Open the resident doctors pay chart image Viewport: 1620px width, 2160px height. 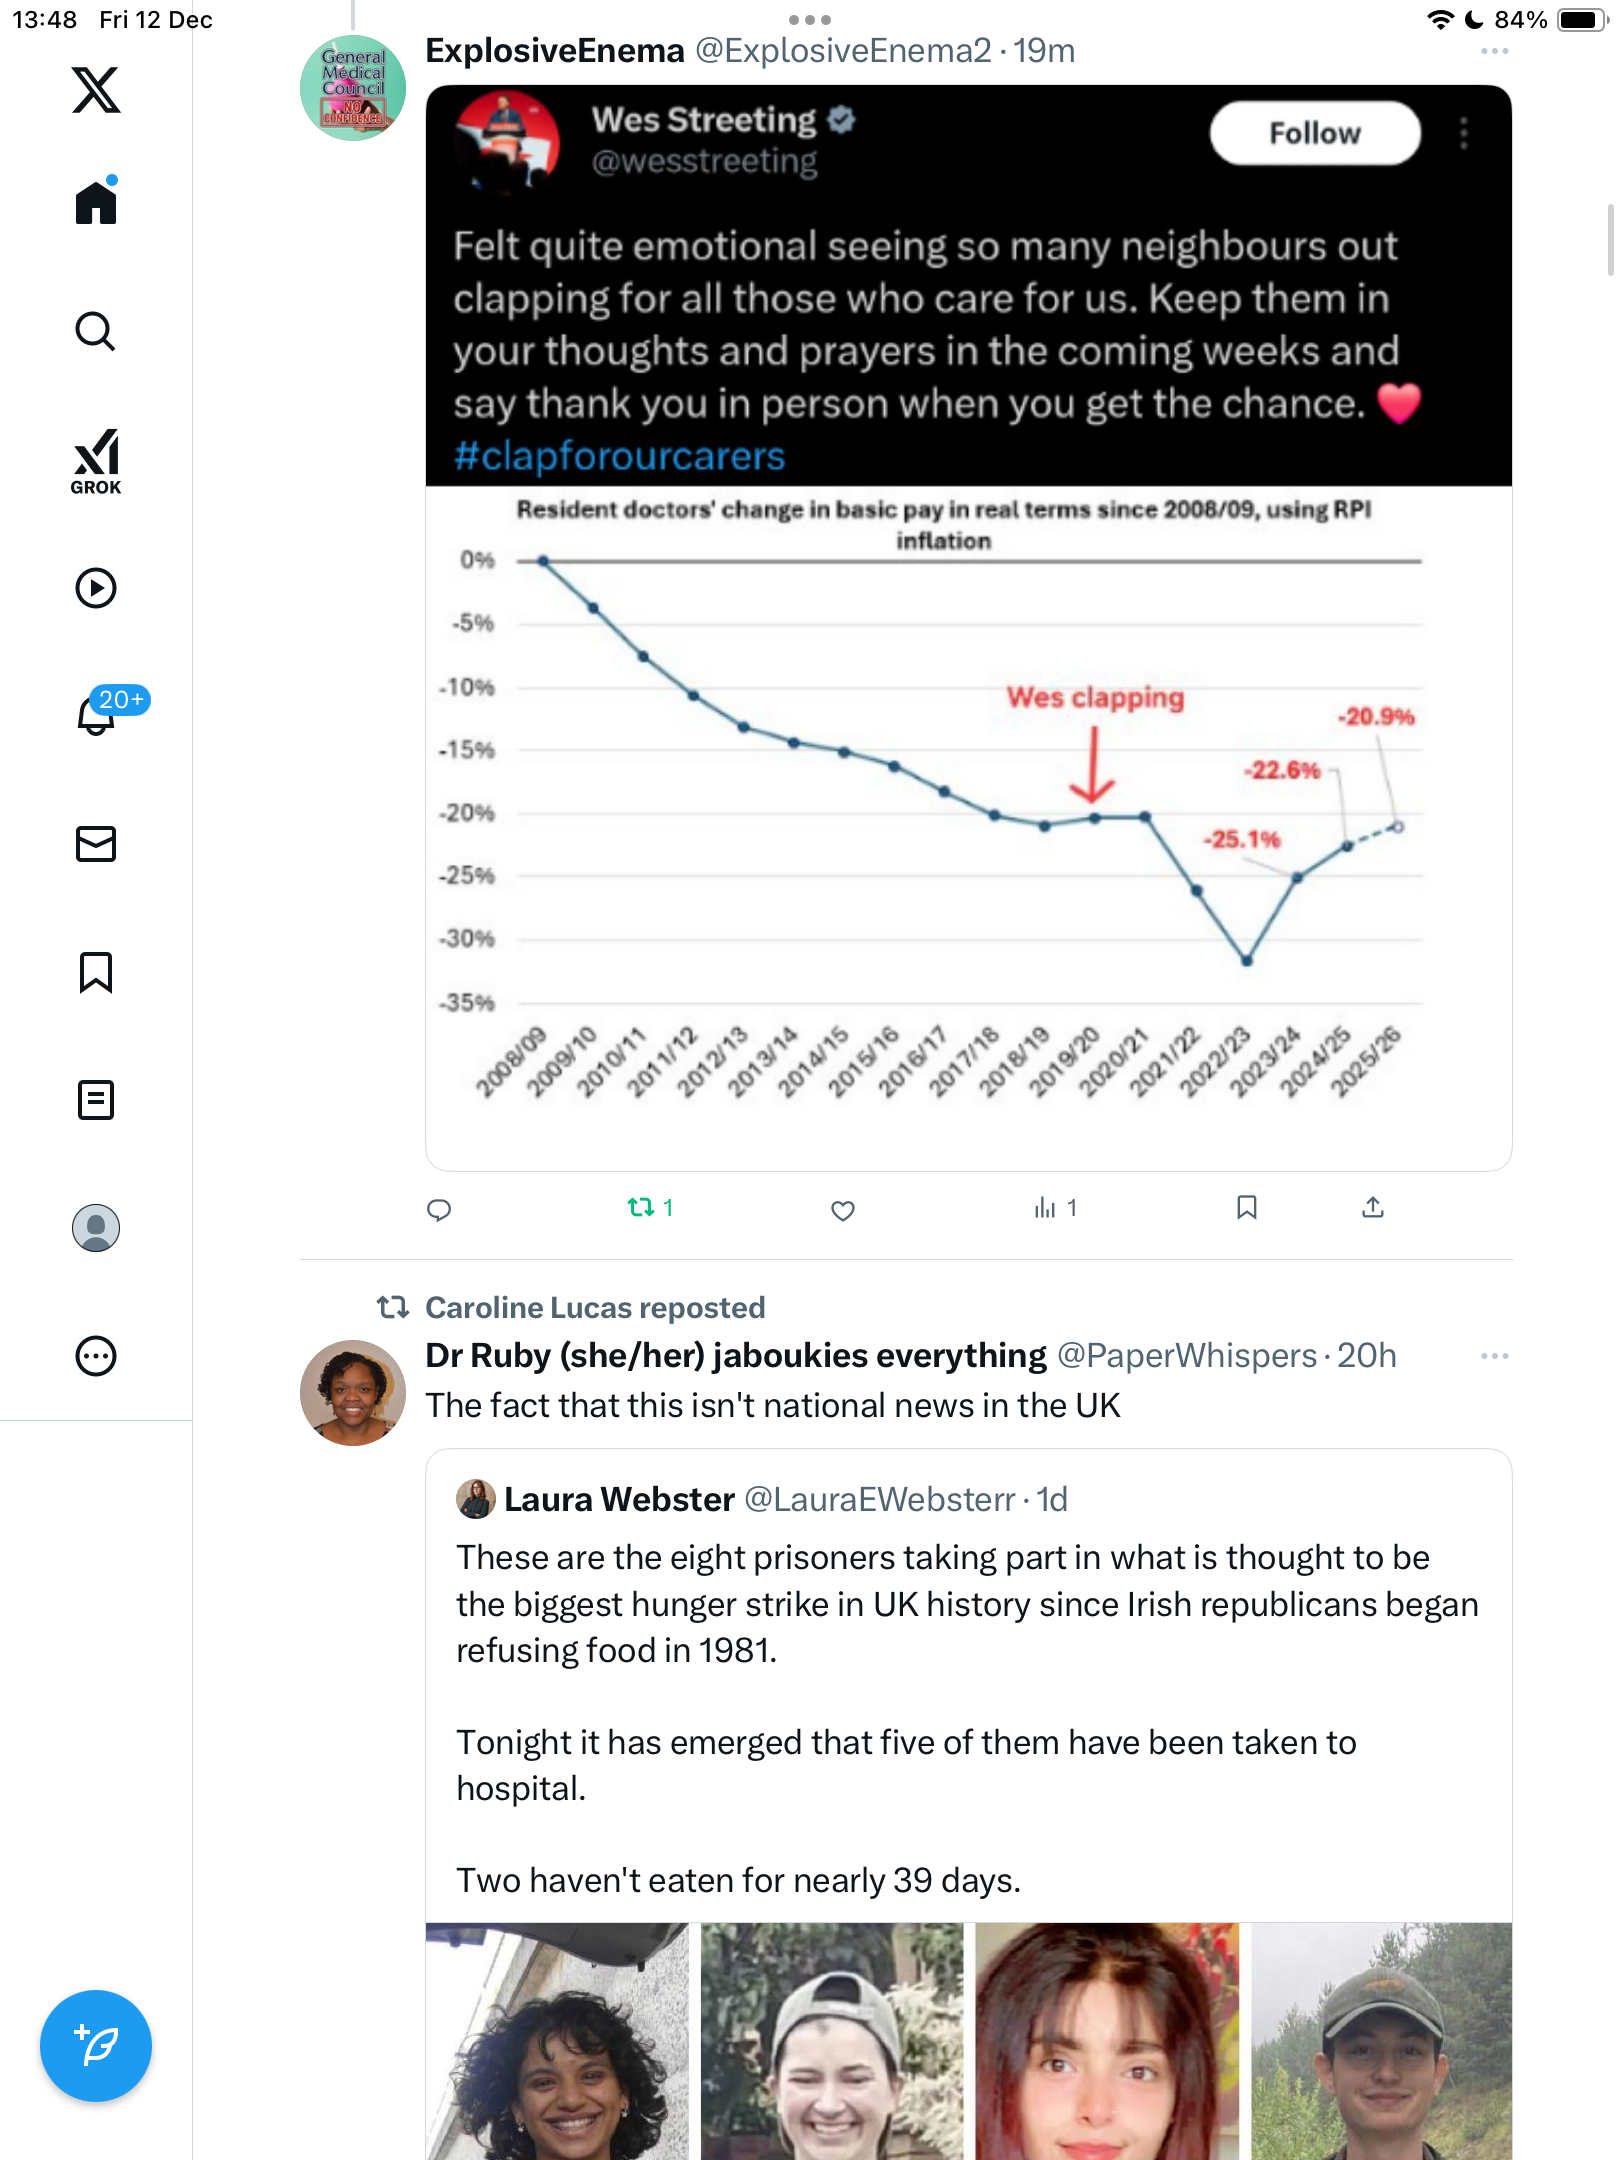pos(966,800)
